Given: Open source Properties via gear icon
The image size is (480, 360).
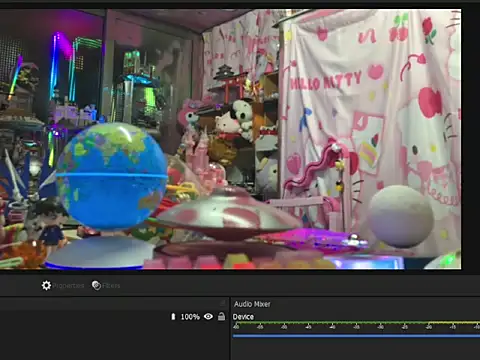Looking at the screenshot, I should click(x=46, y=285).
